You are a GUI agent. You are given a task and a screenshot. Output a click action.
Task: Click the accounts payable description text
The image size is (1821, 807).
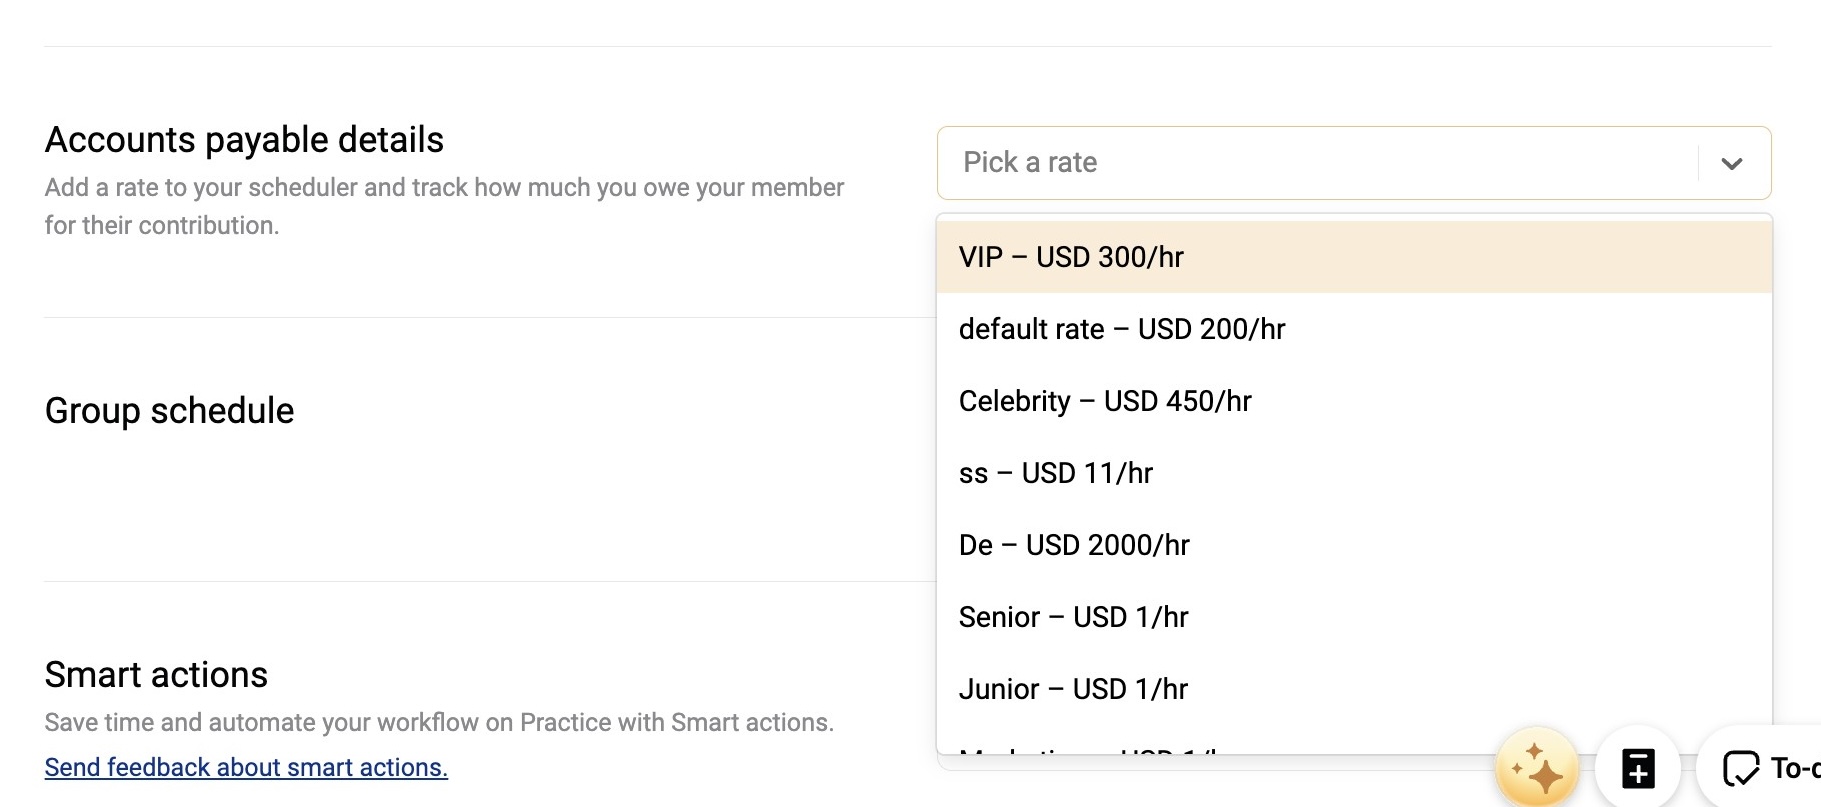pos(444,206)
